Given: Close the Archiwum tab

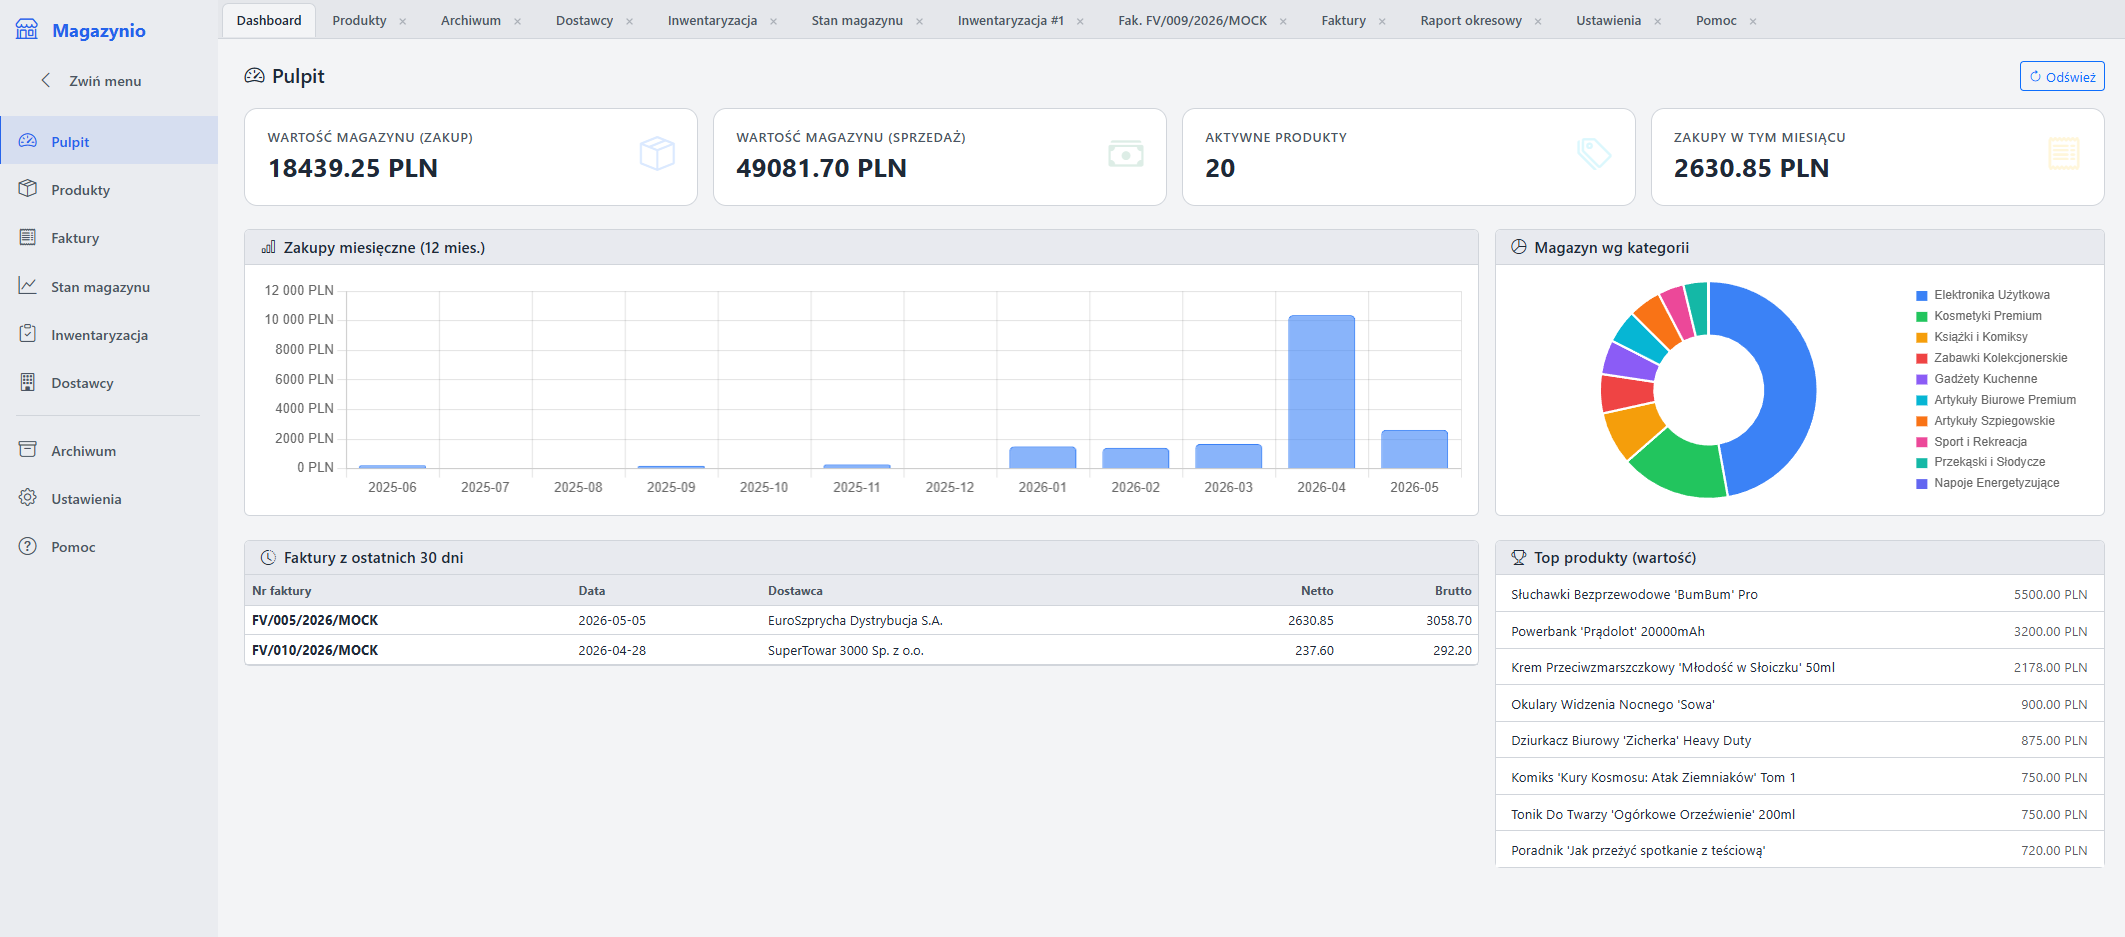Looking at the screenshot, I should [517, 21].
